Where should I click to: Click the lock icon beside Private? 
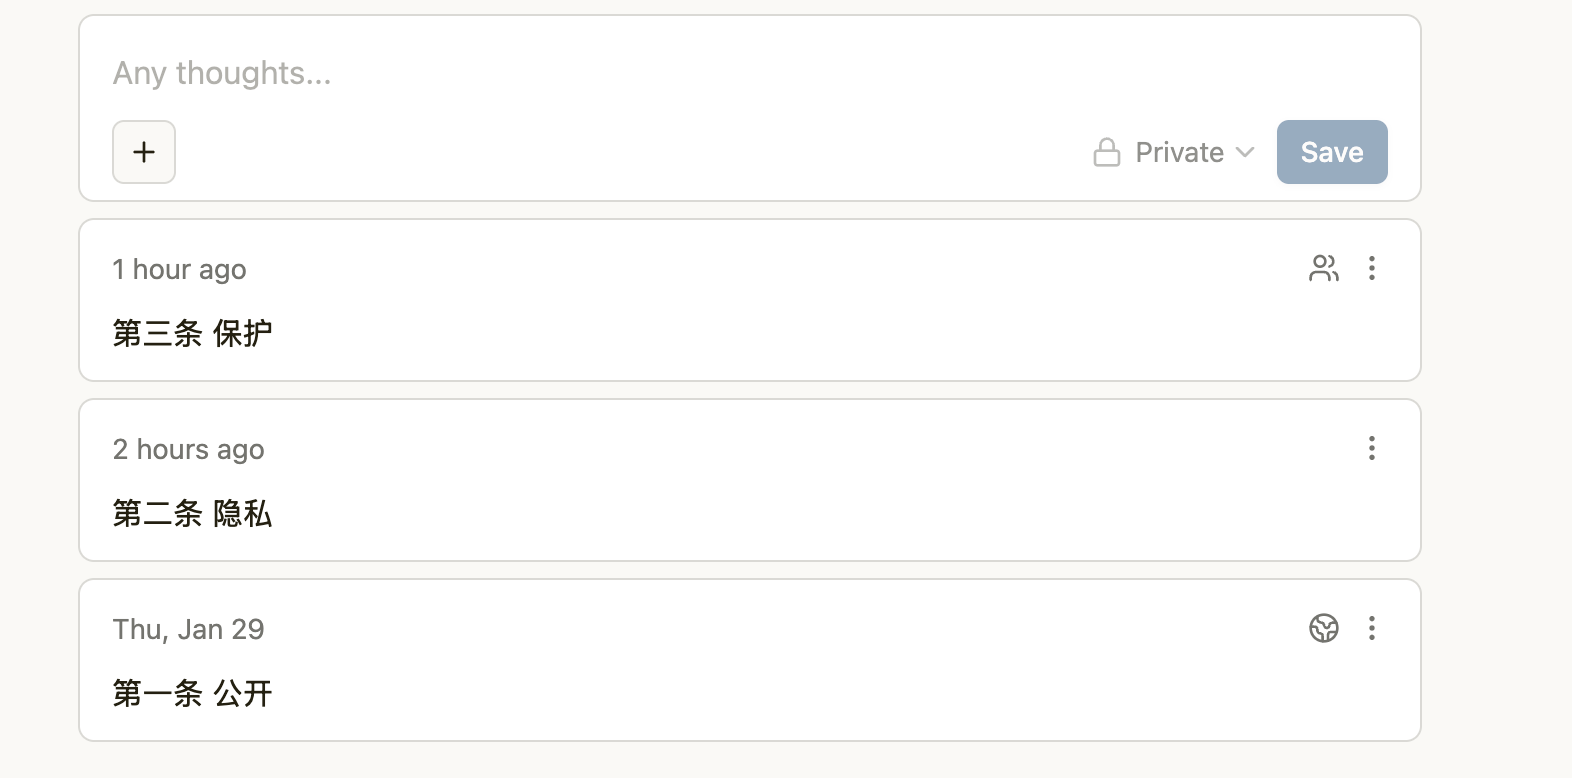(1107, 152)
